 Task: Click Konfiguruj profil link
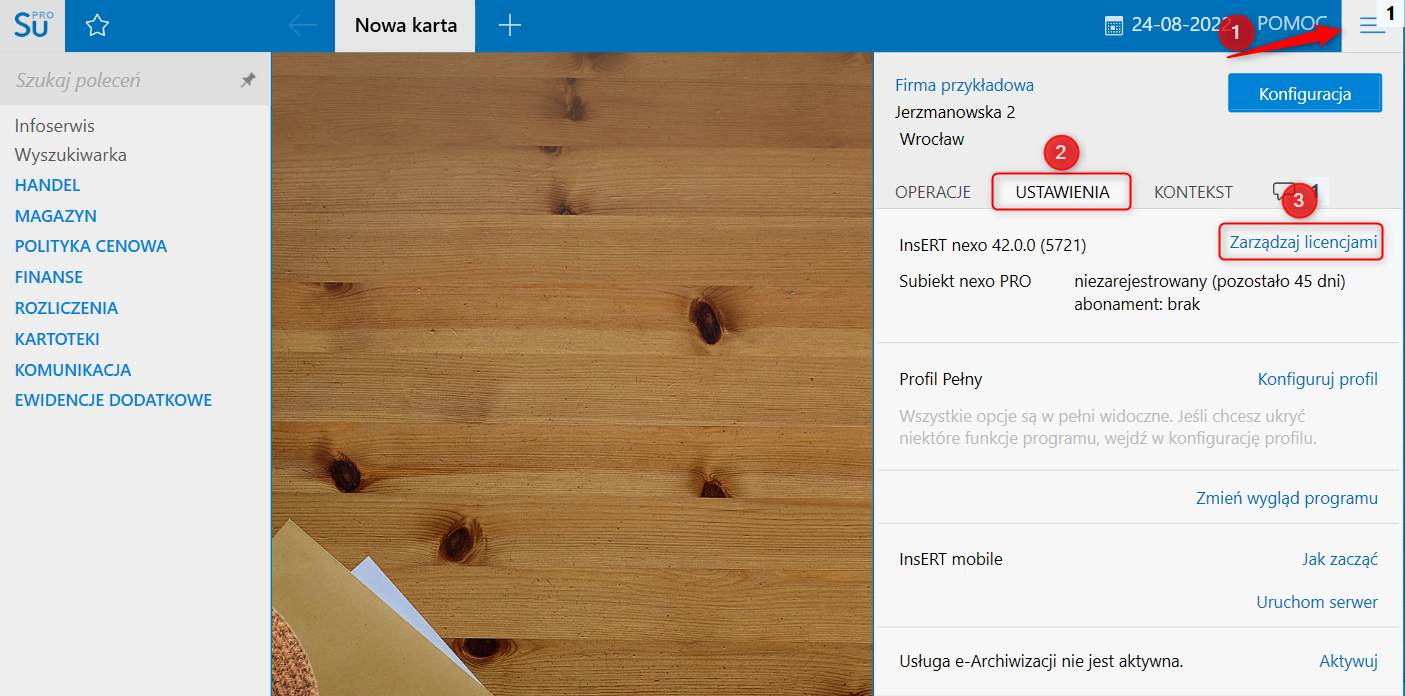click(1317, 379)
